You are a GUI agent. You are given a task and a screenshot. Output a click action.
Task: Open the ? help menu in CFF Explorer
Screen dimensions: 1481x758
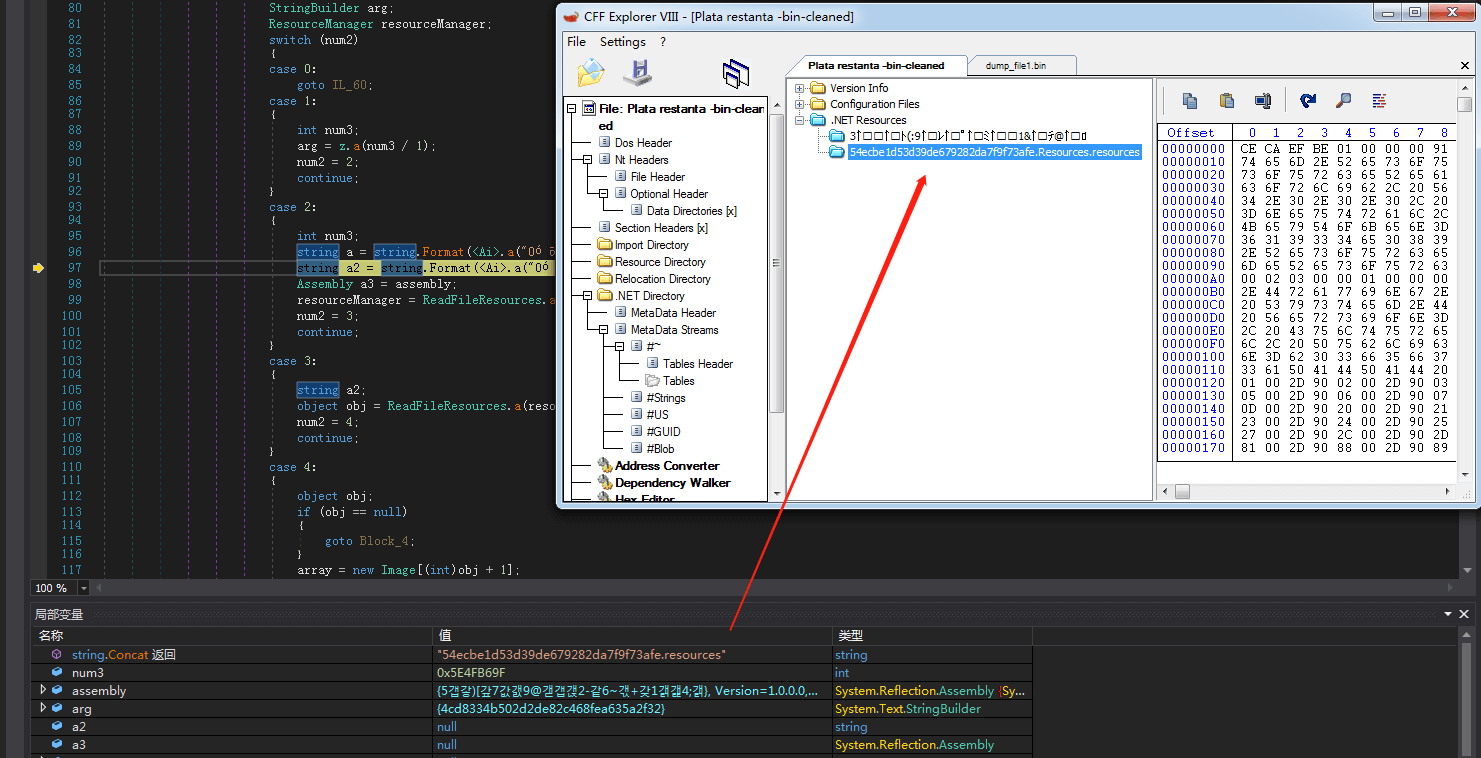[662, 42]
